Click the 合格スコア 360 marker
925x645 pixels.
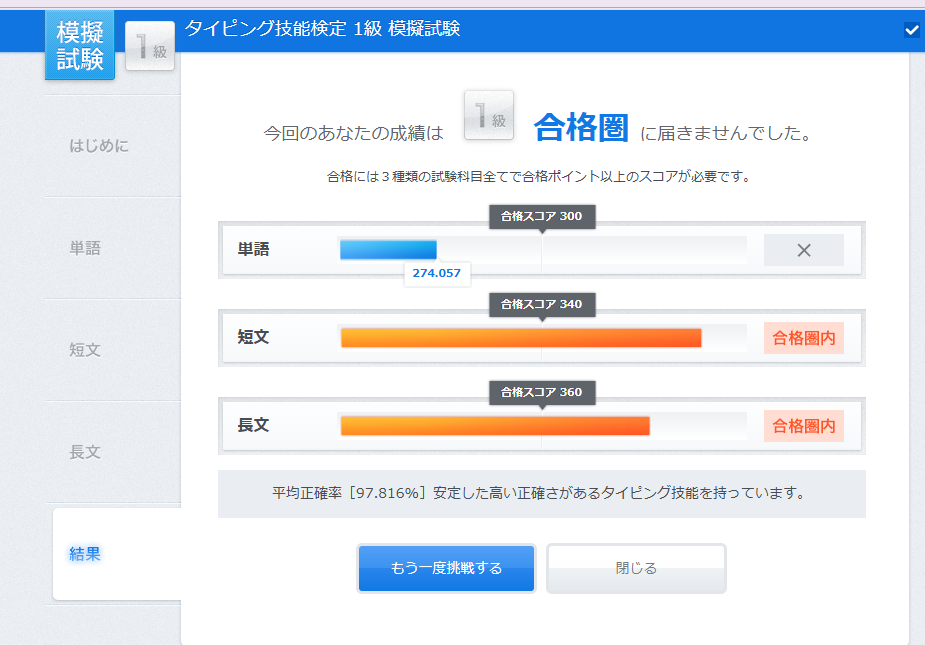tap(542, 392)
